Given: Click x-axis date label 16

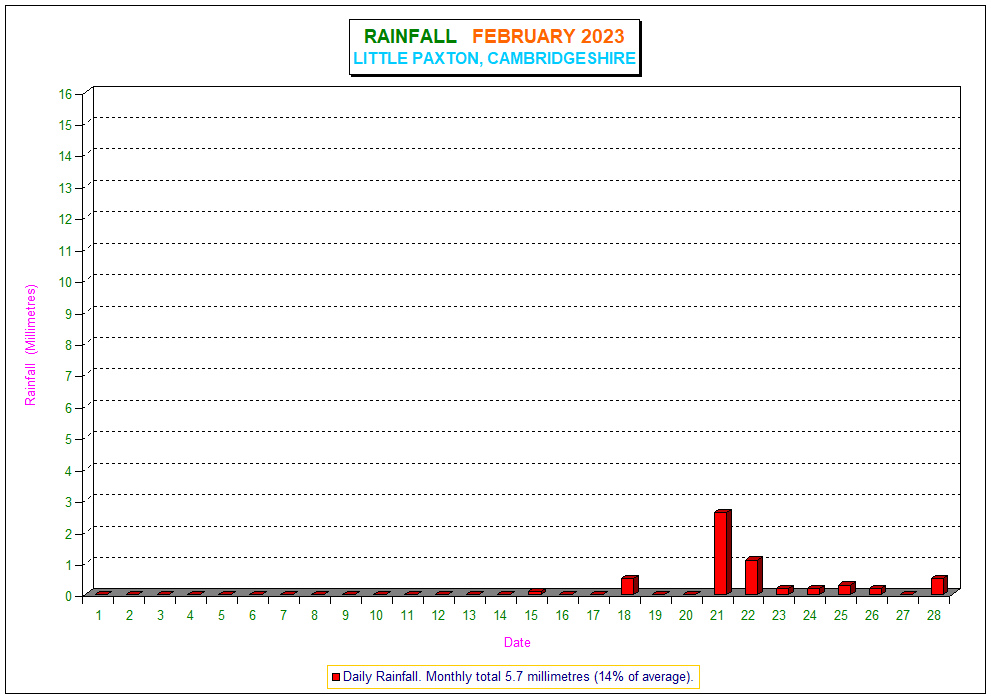Looking at the screenshot, I should pyautogui.click(x=562, y=616).
